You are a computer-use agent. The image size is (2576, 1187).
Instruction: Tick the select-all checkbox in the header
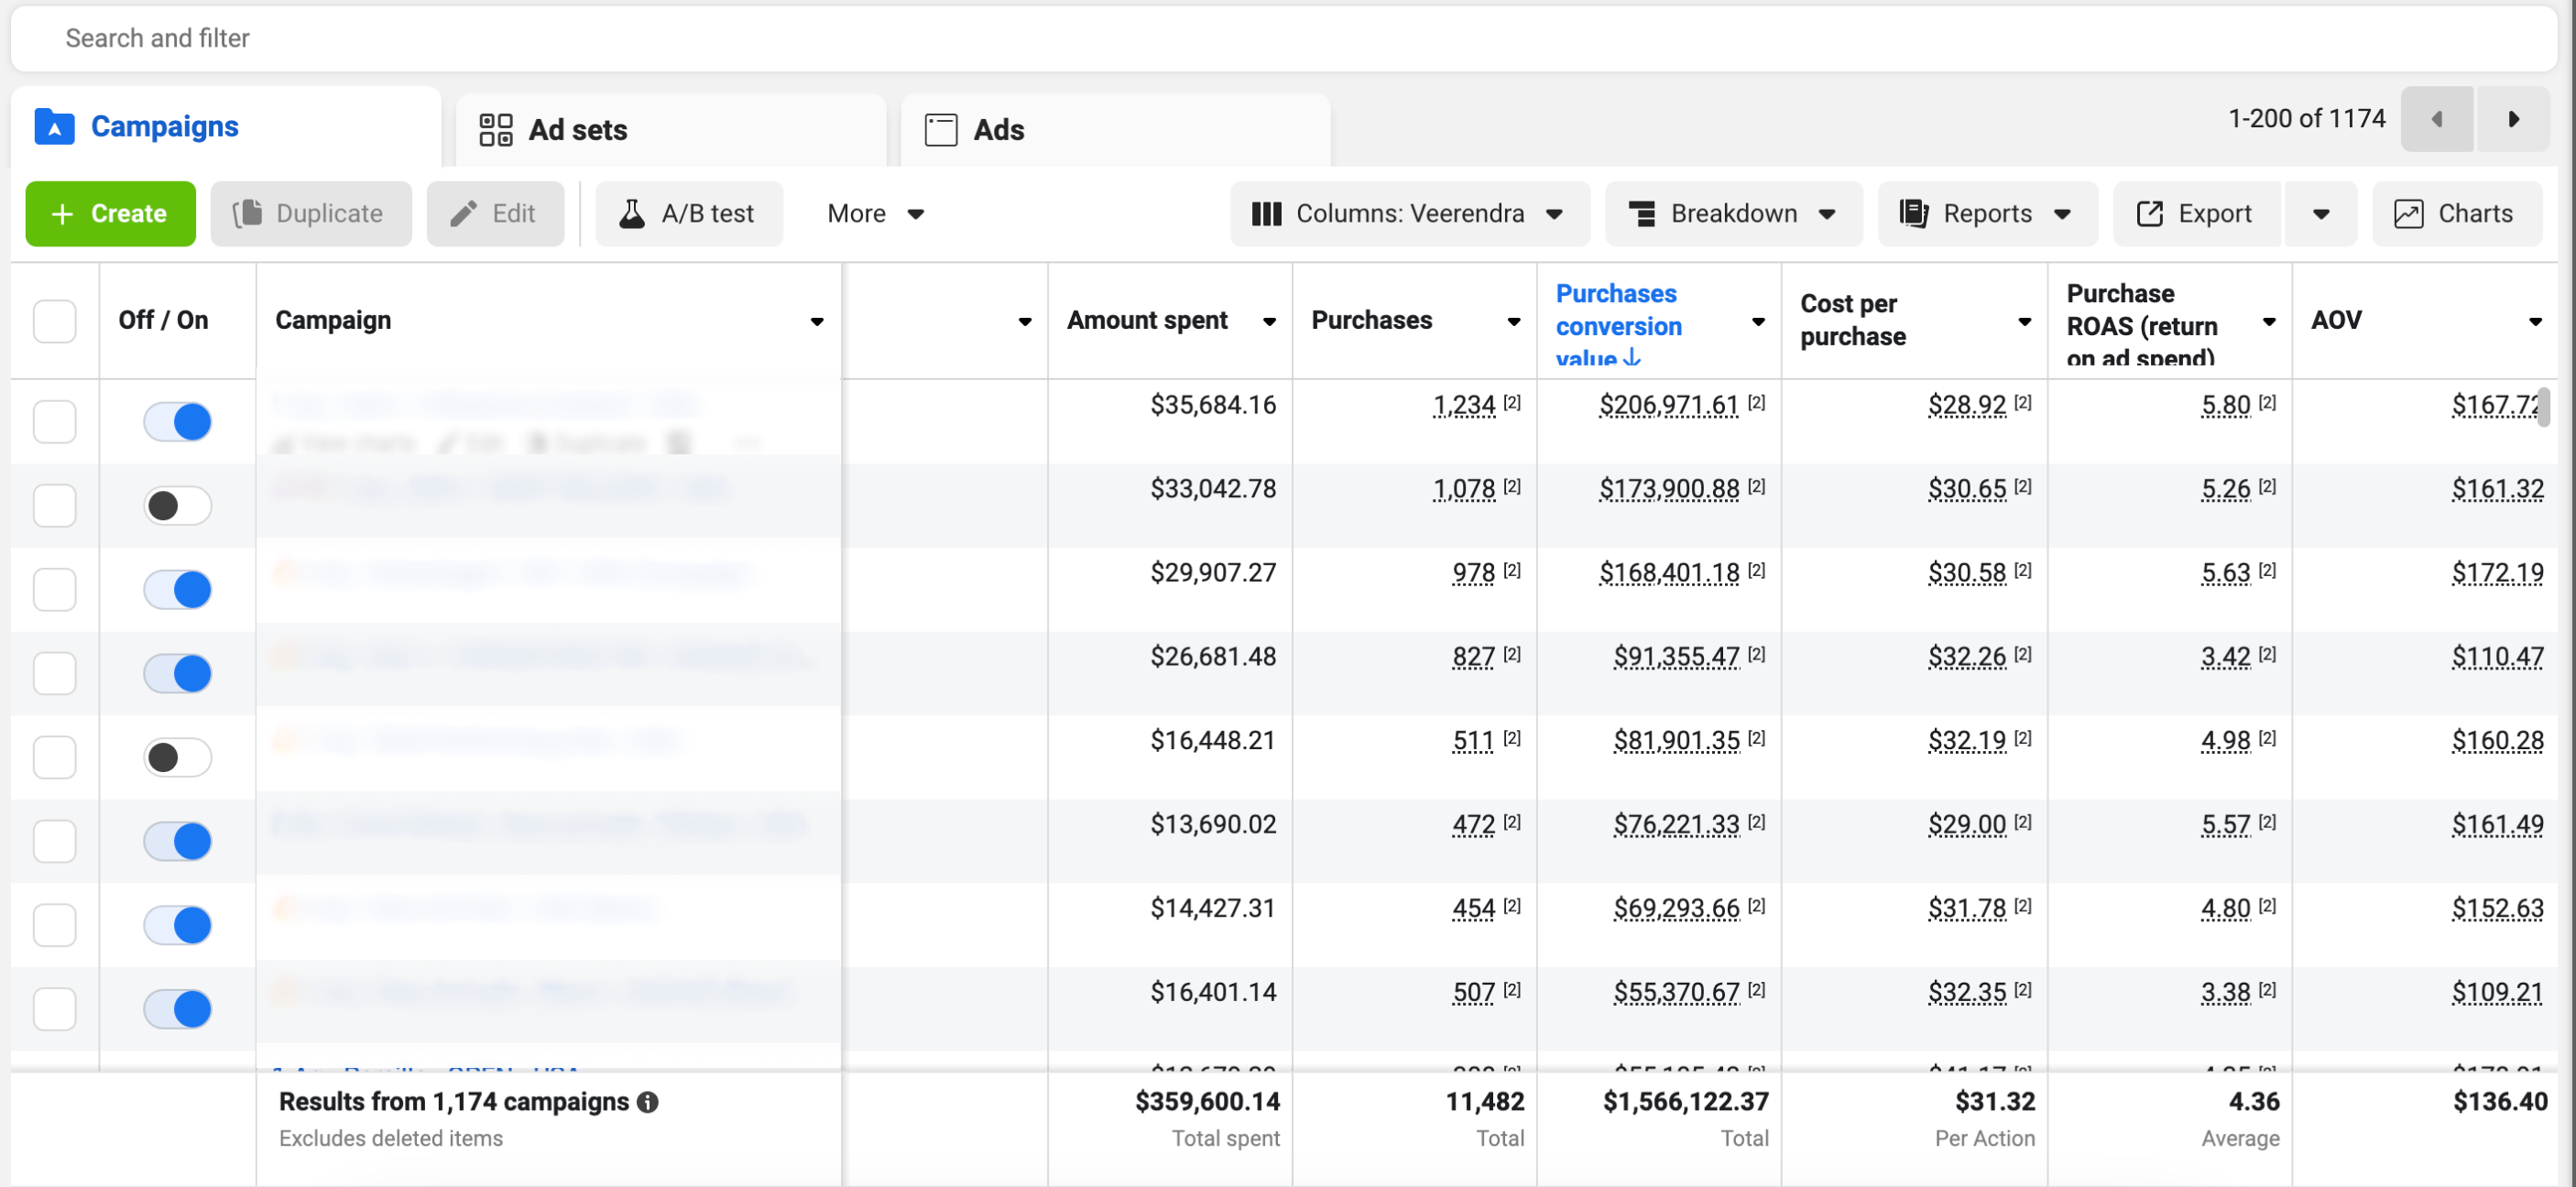tap(54, 321)
